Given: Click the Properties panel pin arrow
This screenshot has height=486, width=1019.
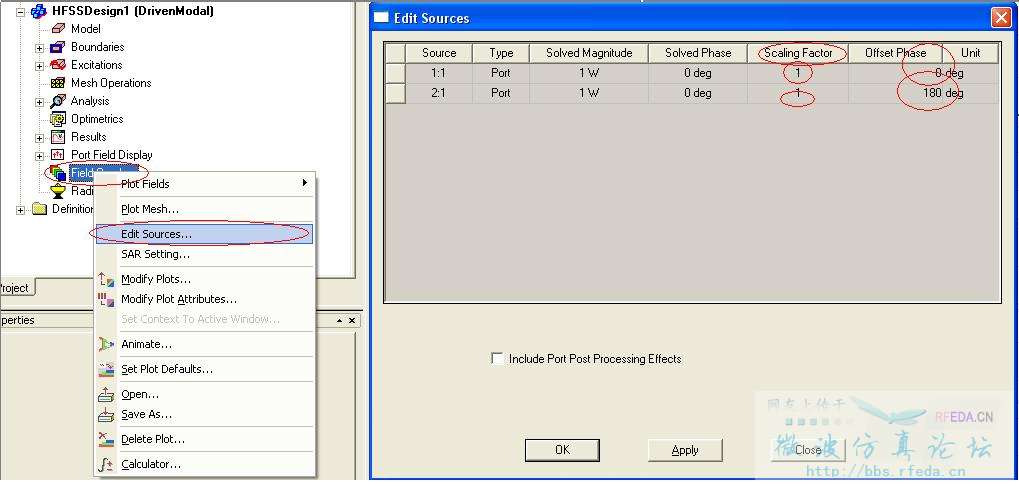Looking at the screenshot, I should (339, 321).
